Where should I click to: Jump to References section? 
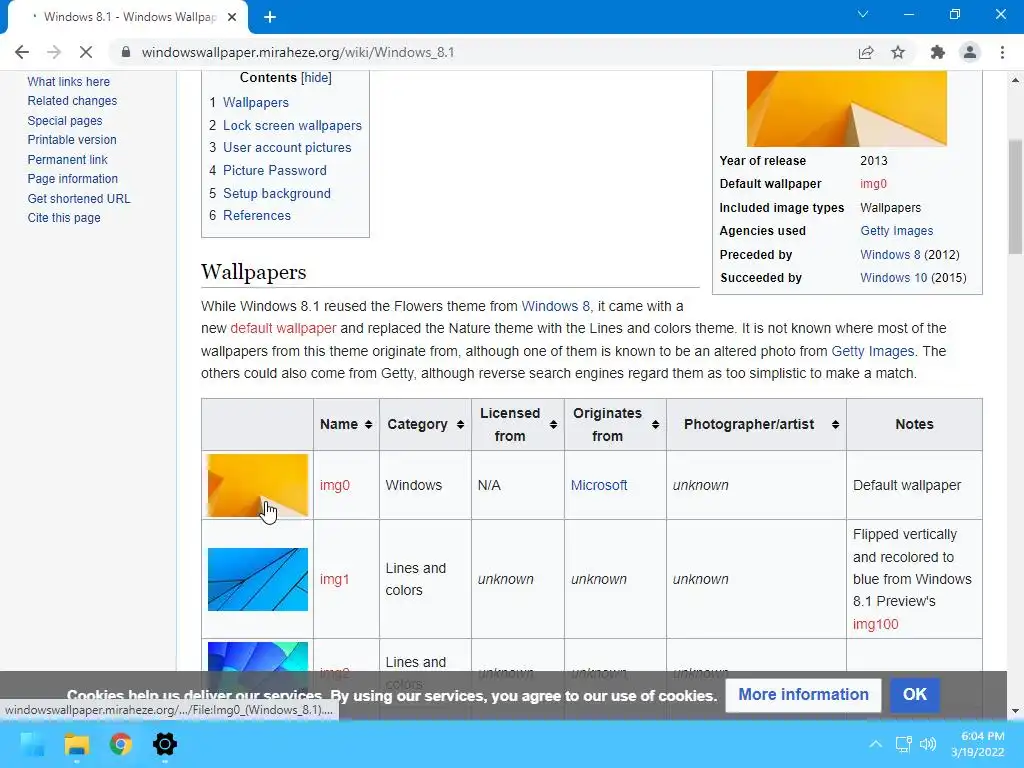(x=257, y=216)
